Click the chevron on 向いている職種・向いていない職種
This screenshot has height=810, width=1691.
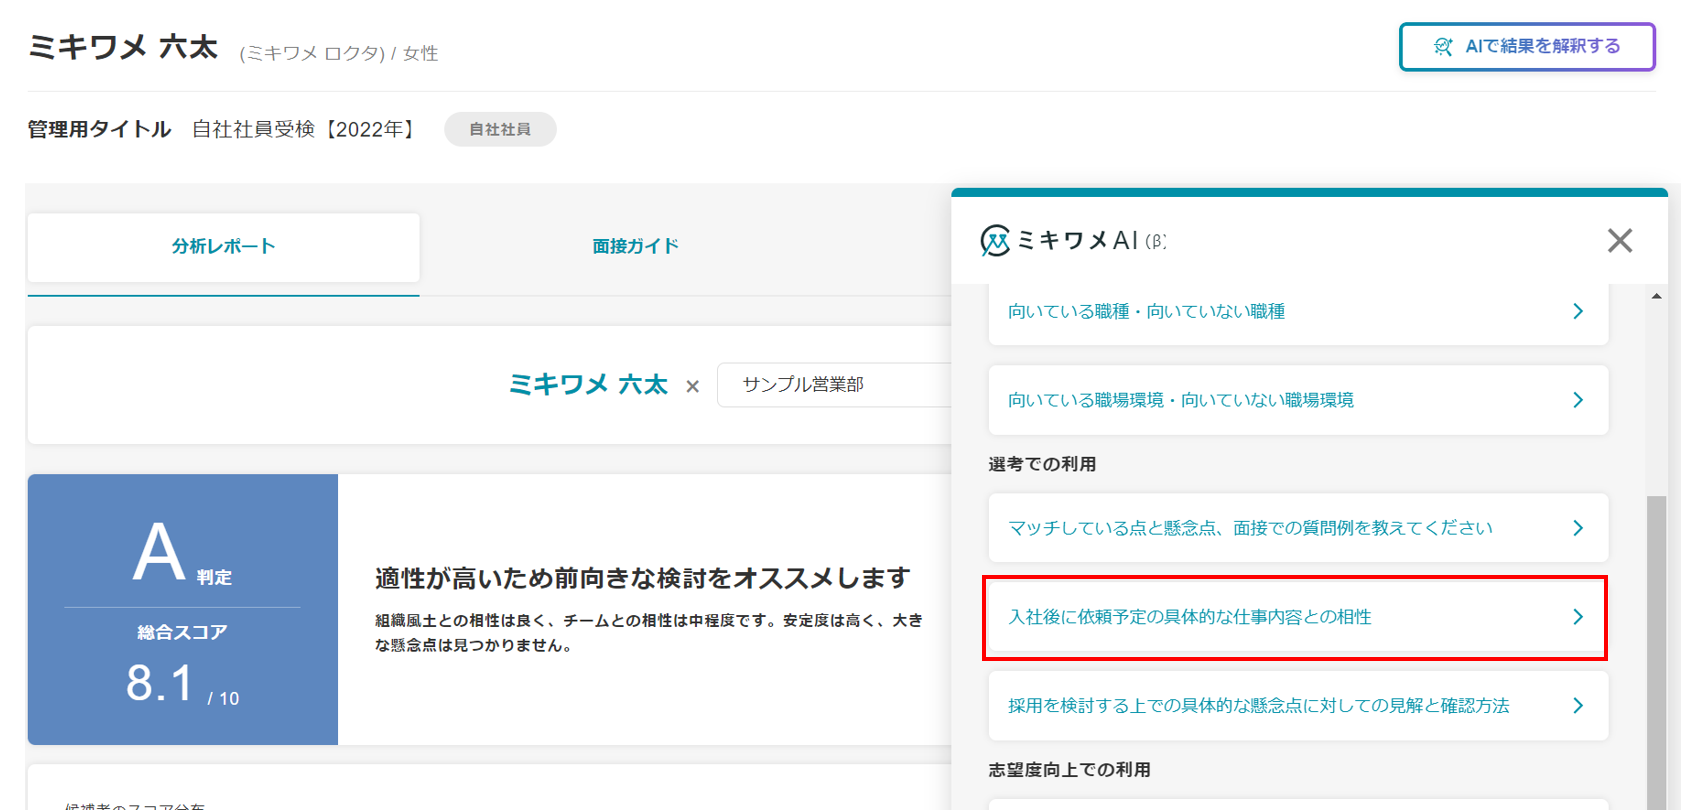pyautogui.click(x=1578, y=312)
